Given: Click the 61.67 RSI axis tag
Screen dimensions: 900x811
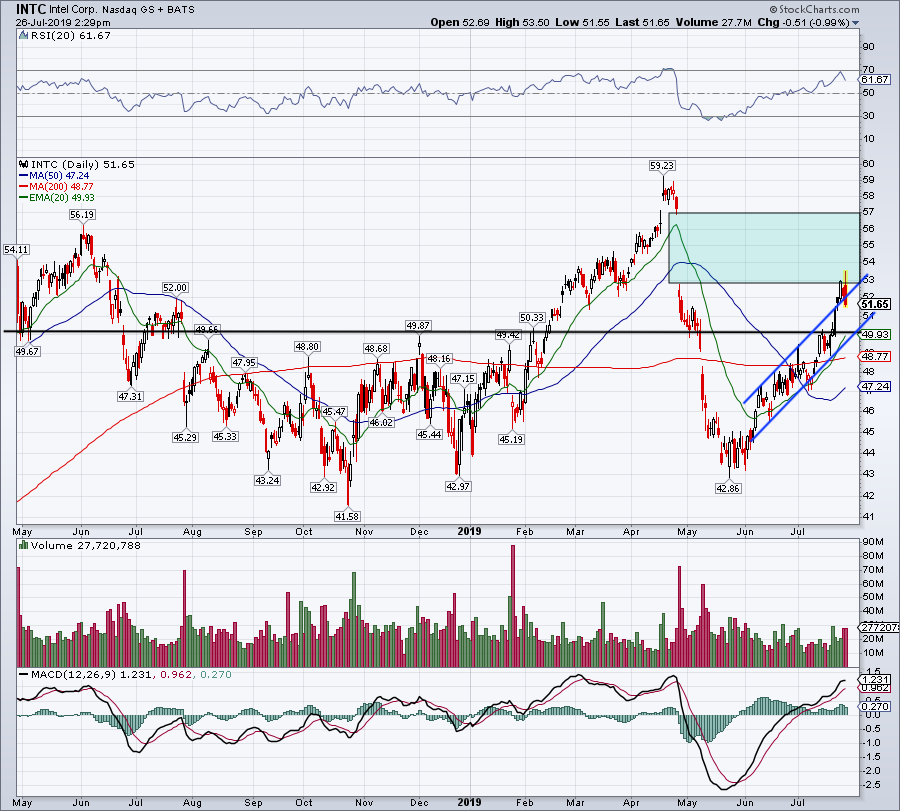Looking at the screenshot, I should pyautogui.click(x=876, y=80).
